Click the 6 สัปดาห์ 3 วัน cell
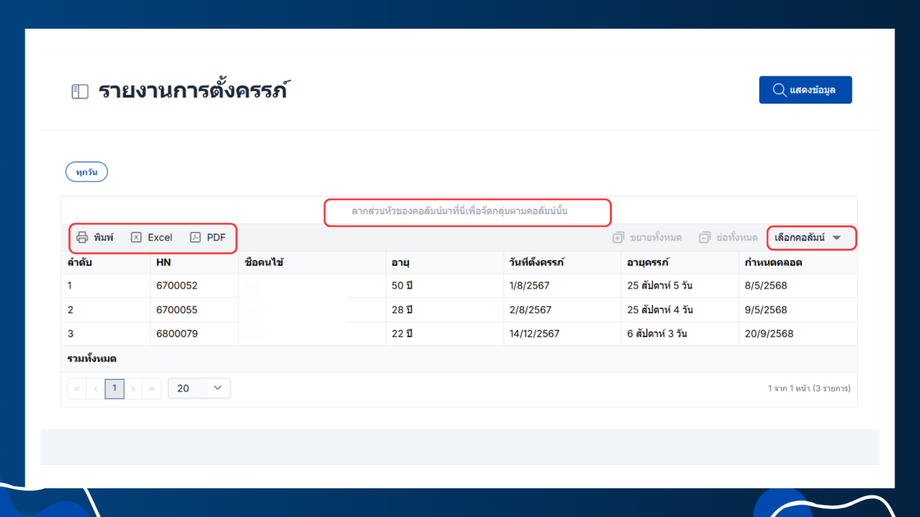The width and height of the screenshot is (920, 517). click(679, 334)
